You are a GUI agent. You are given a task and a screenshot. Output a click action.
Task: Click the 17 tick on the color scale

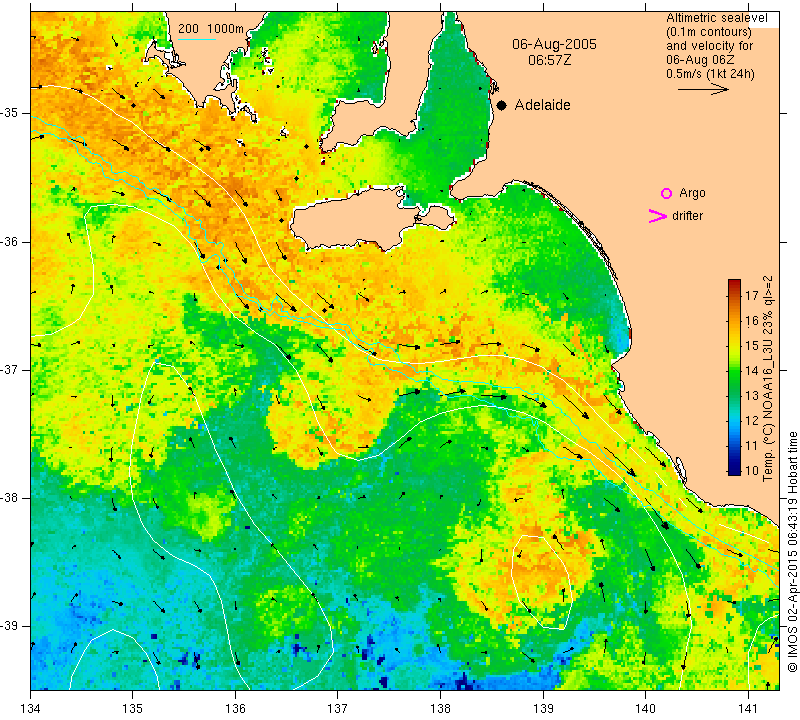(x=752, y=295)
